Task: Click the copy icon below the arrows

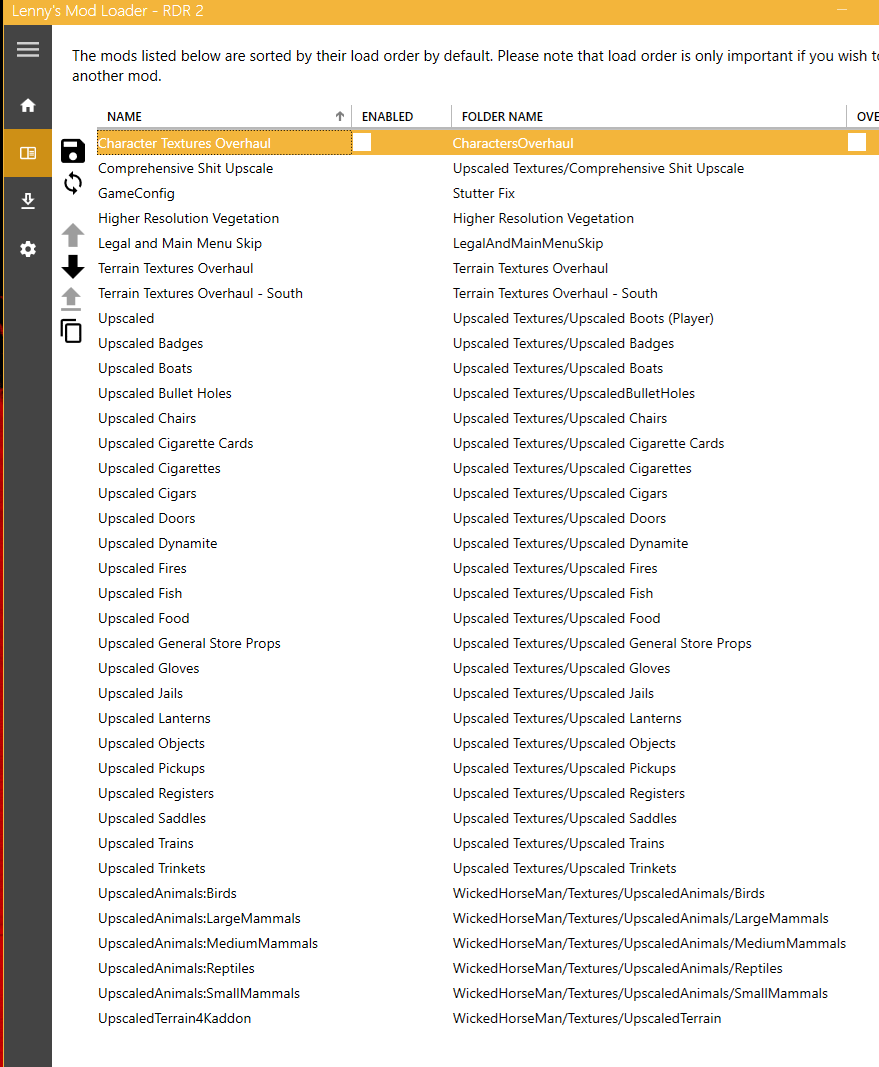Action: pyautogui.click(x=71, y=331)
